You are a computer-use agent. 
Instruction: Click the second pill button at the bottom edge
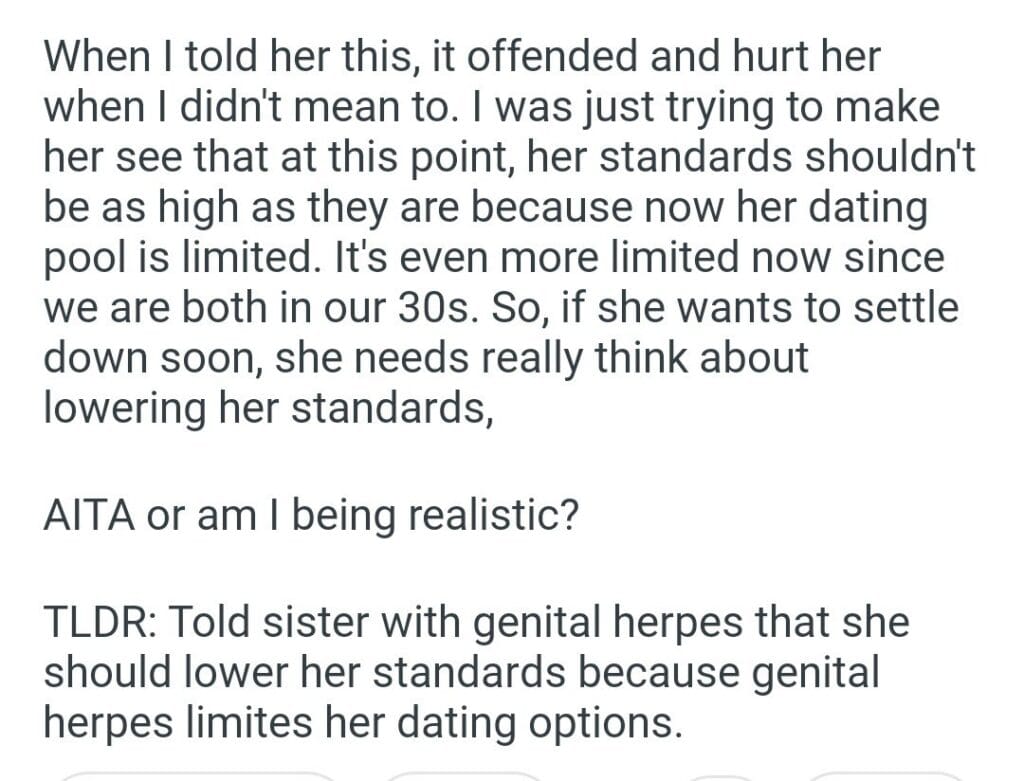point(463,776)
